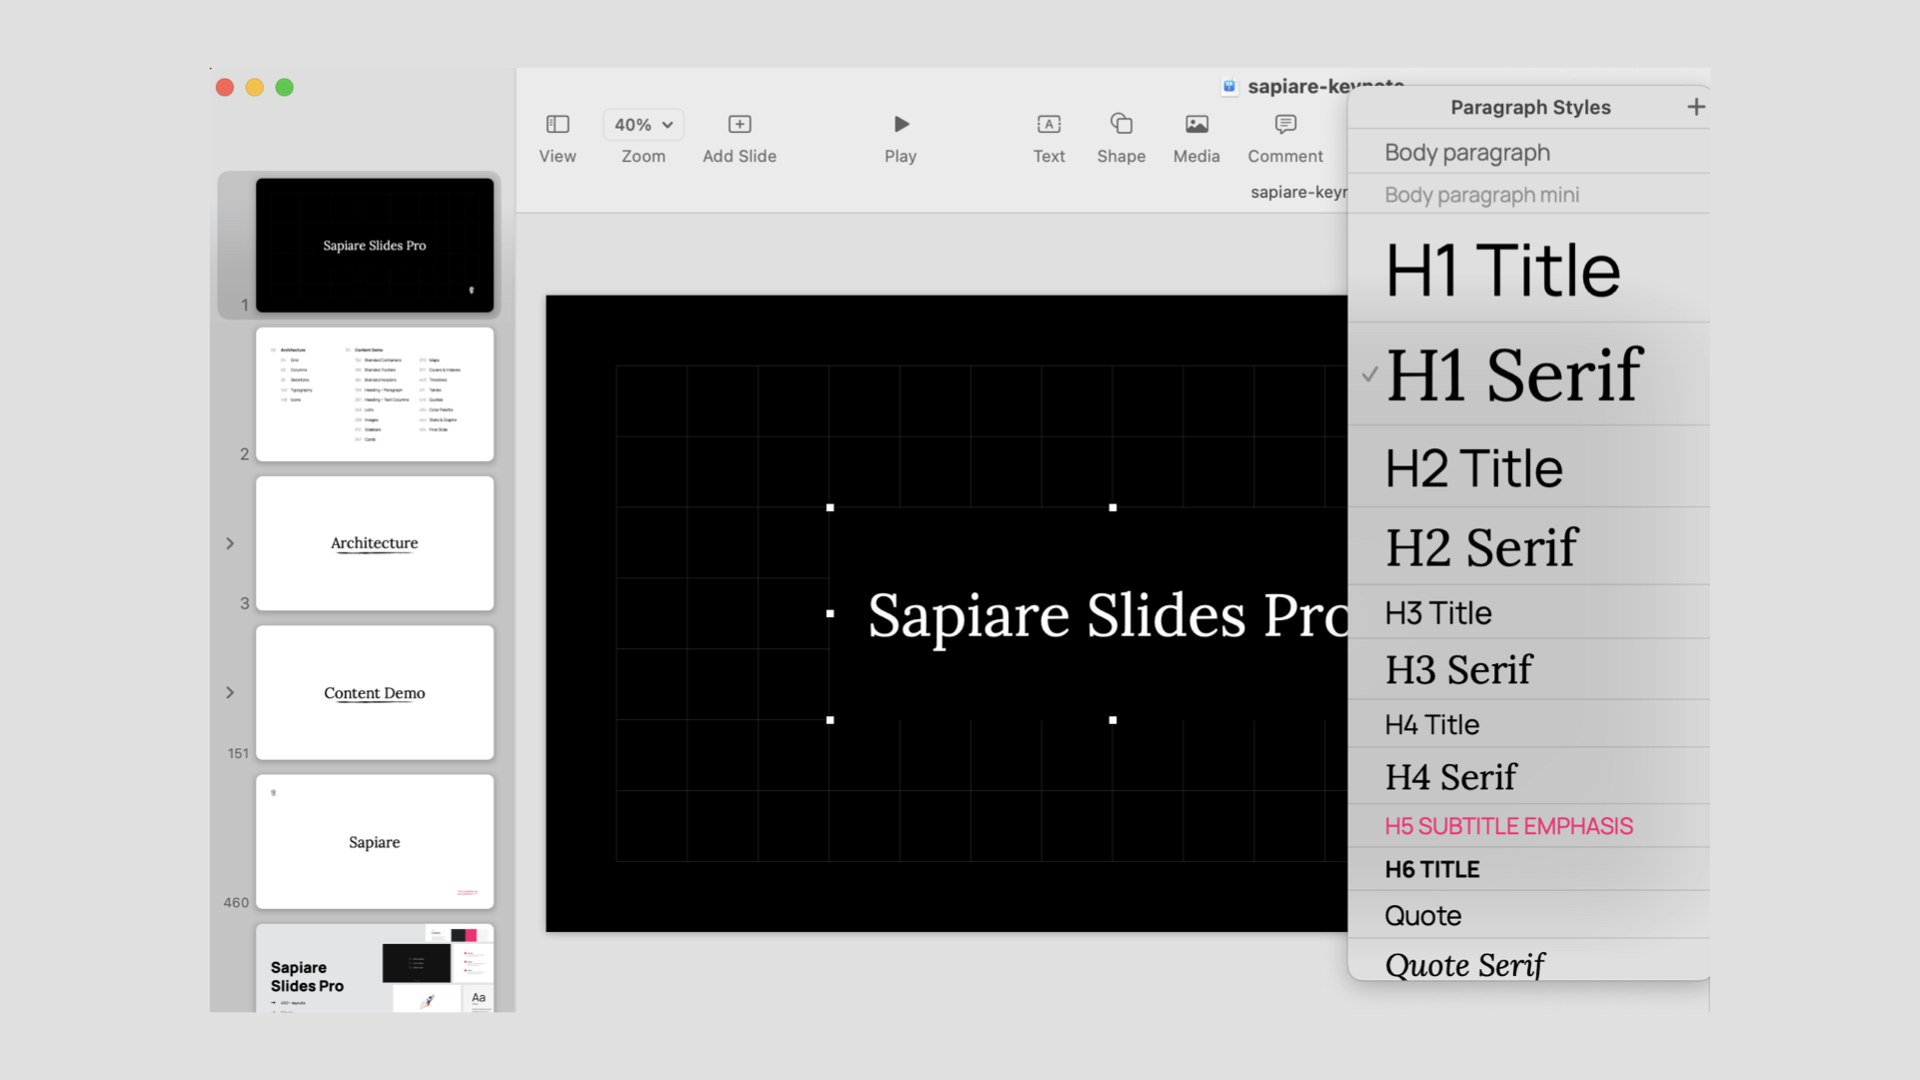Click the green fullscreen window button
This screenshot has height=1080, width=1920.
(285, 87)
